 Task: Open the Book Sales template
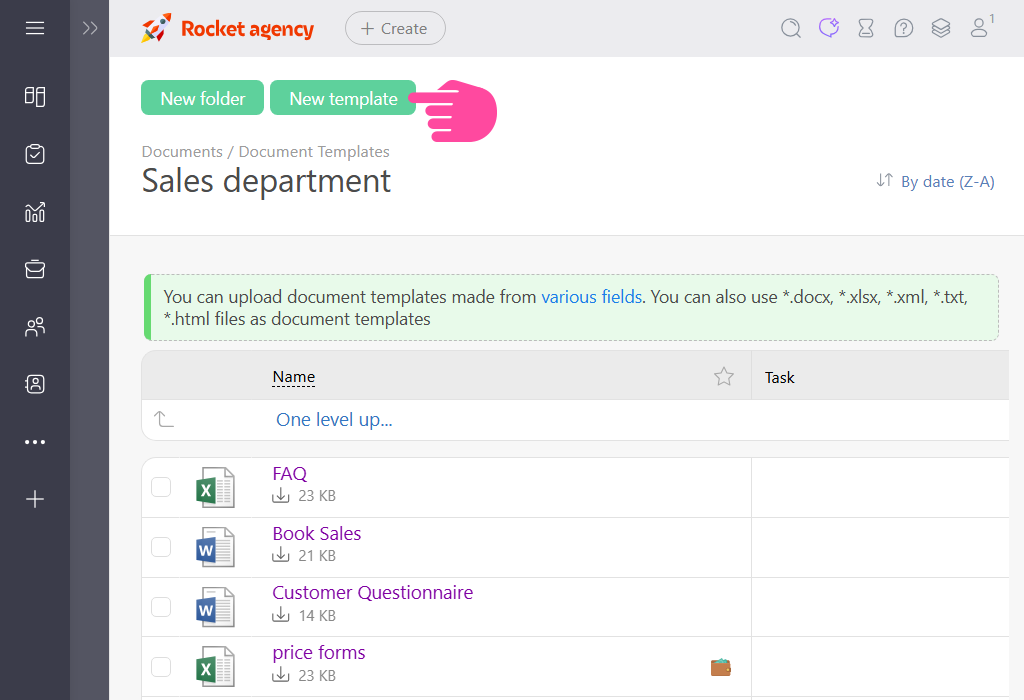(317, 533)
